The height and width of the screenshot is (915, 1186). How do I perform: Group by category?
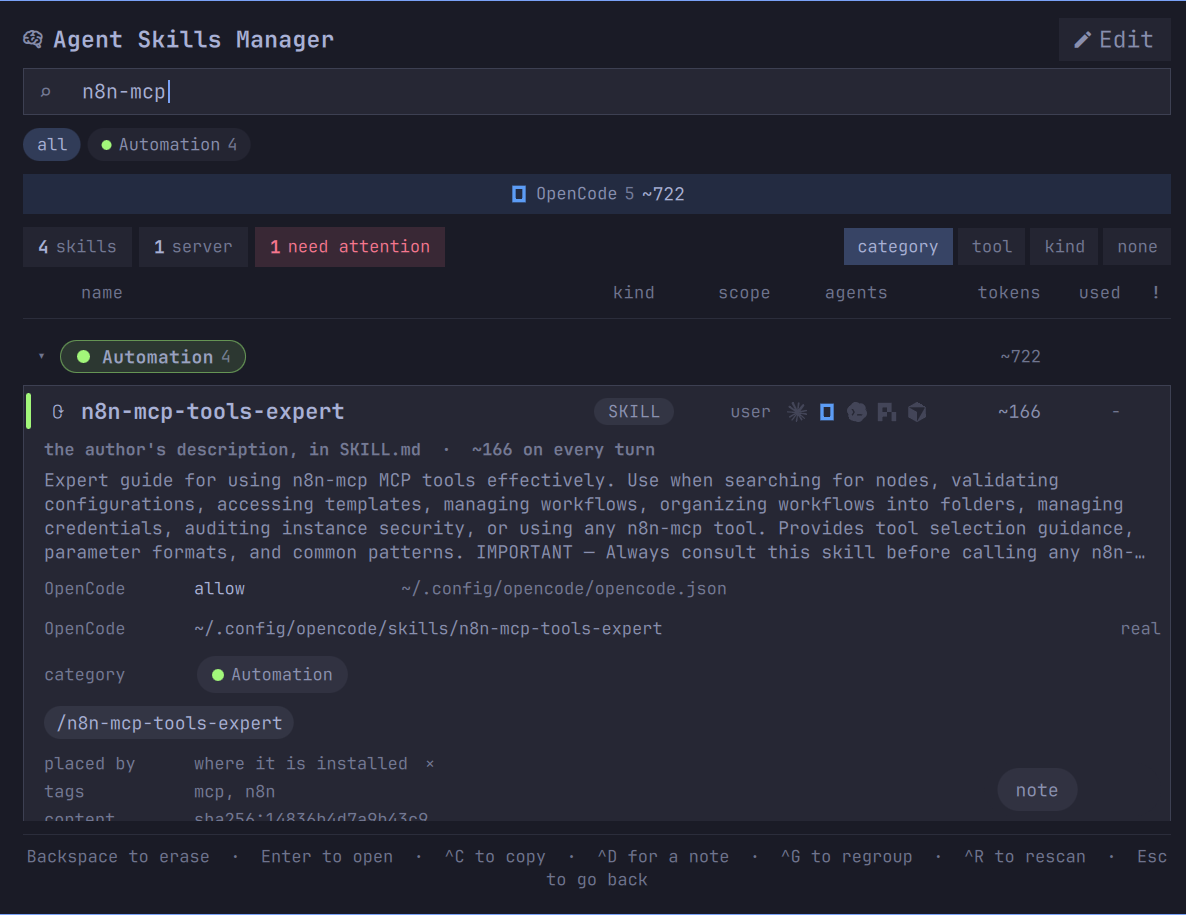click(x=898, y=247)
